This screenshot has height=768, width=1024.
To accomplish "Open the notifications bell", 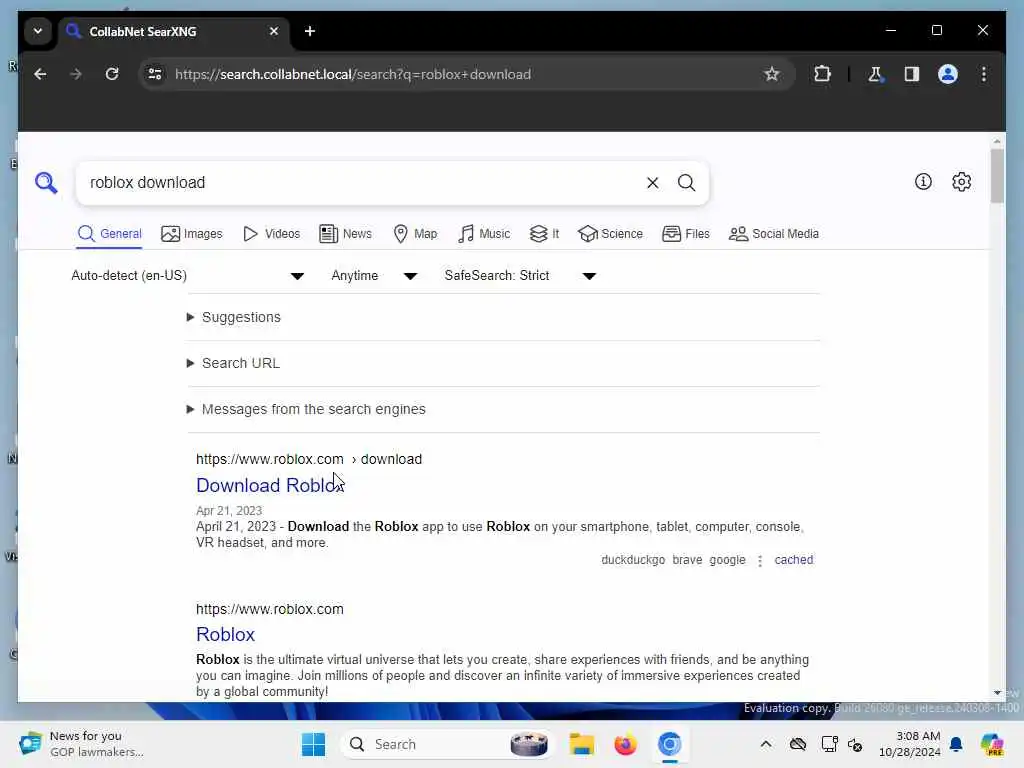I will (956, 744).
